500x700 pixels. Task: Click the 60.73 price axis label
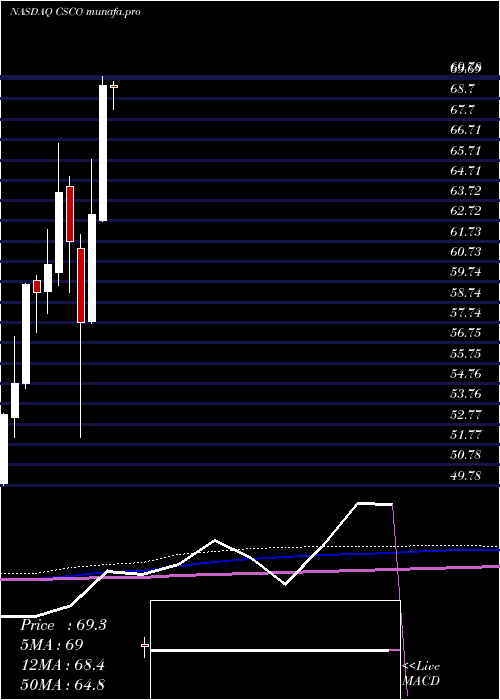click(466, 252)
